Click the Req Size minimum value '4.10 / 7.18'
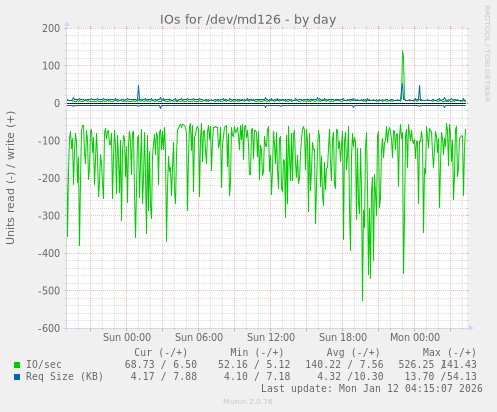Viewport: 497px width, 412px height. pos(257,377)
